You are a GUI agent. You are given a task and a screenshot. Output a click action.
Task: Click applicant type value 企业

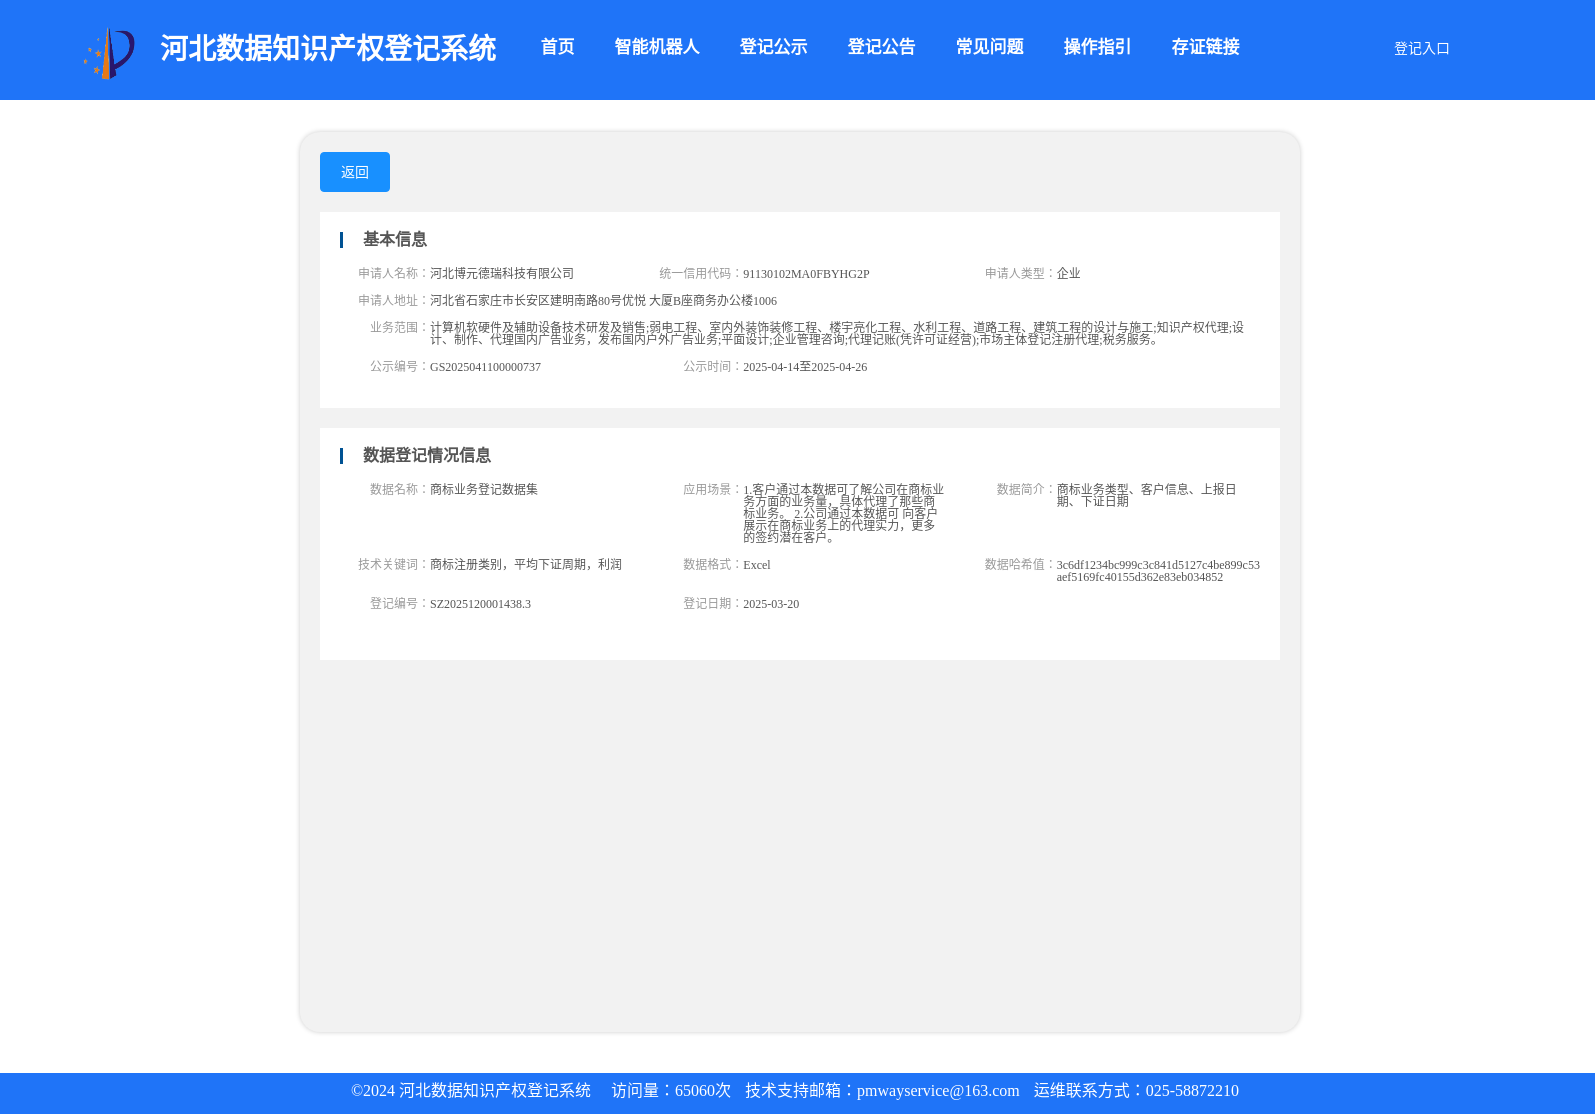click(x=1068, y=273)
